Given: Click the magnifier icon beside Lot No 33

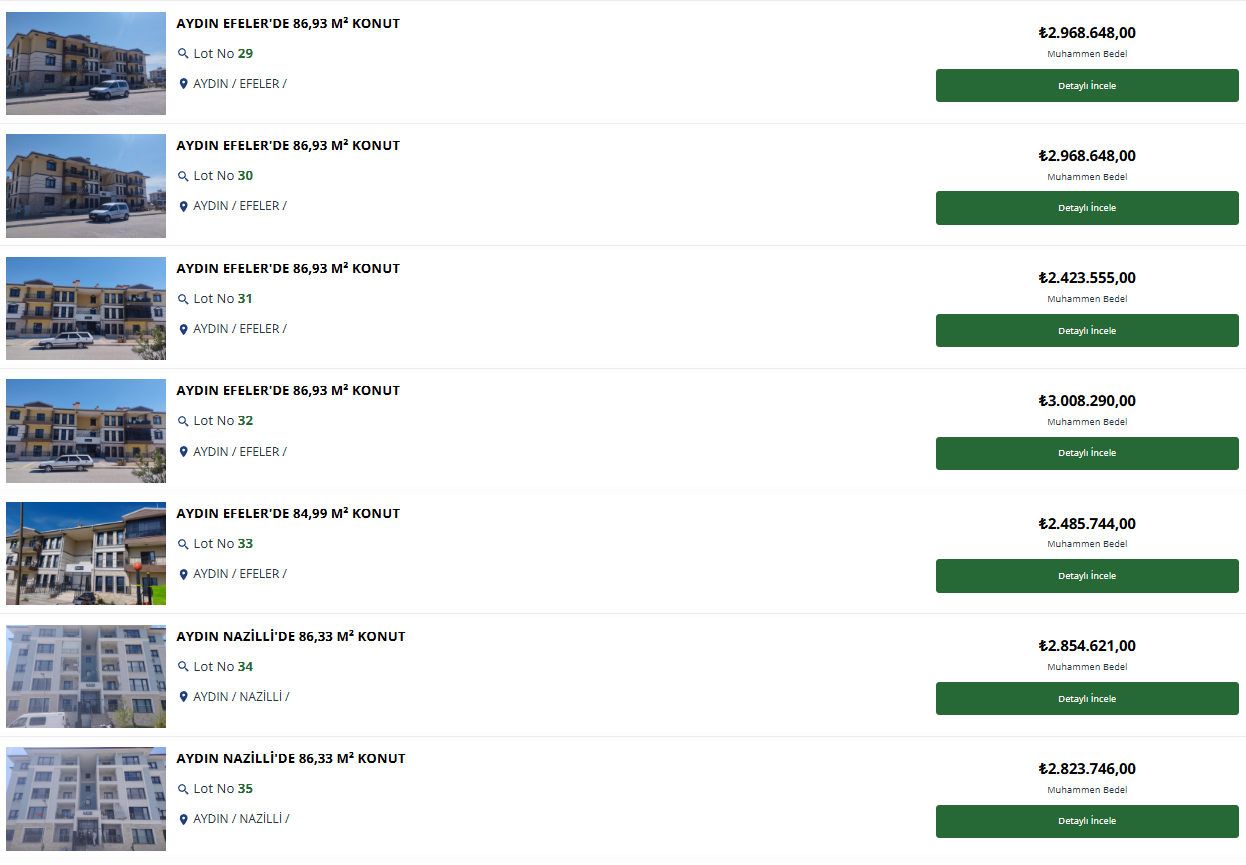Looking at the screenshot, I should (x=183, y=544).
